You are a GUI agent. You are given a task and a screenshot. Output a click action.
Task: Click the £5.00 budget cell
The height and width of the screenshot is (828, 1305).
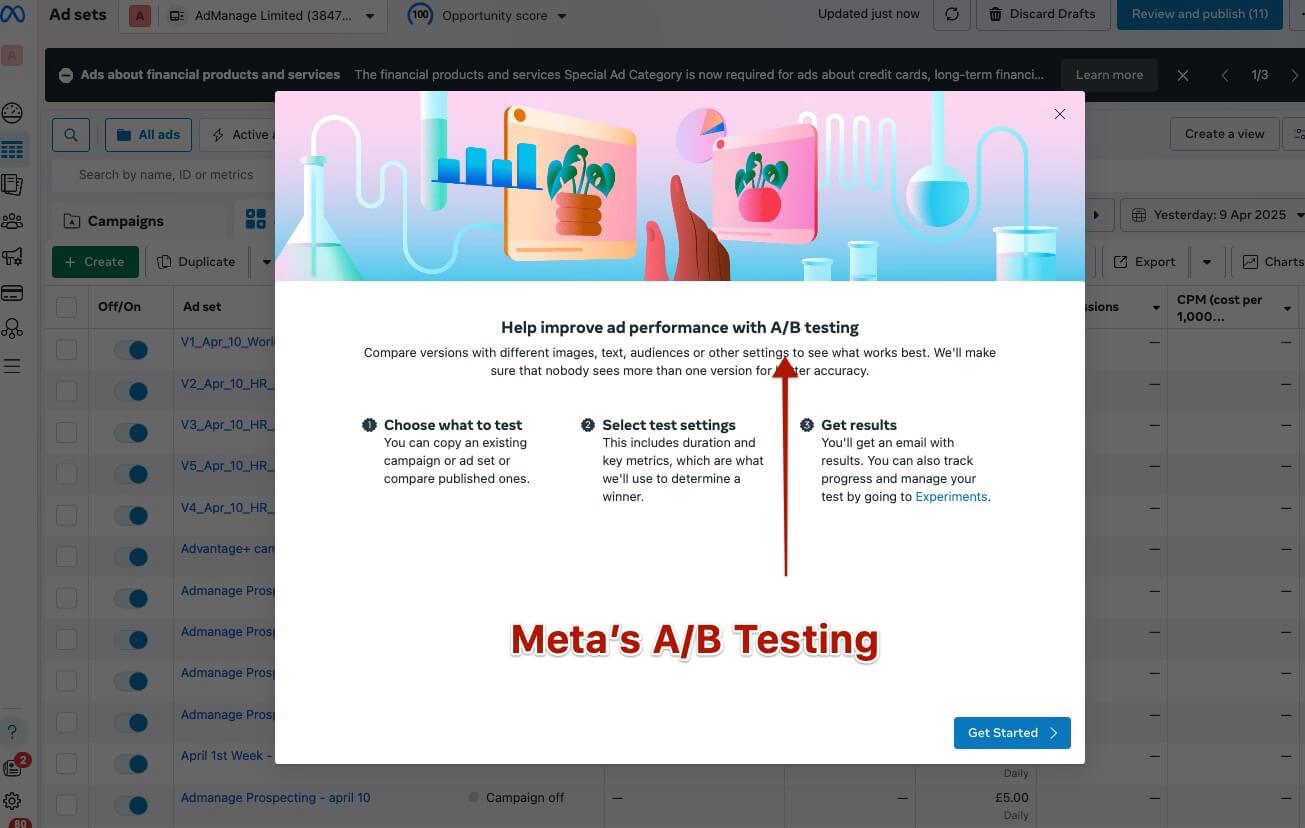point(1012,798)
